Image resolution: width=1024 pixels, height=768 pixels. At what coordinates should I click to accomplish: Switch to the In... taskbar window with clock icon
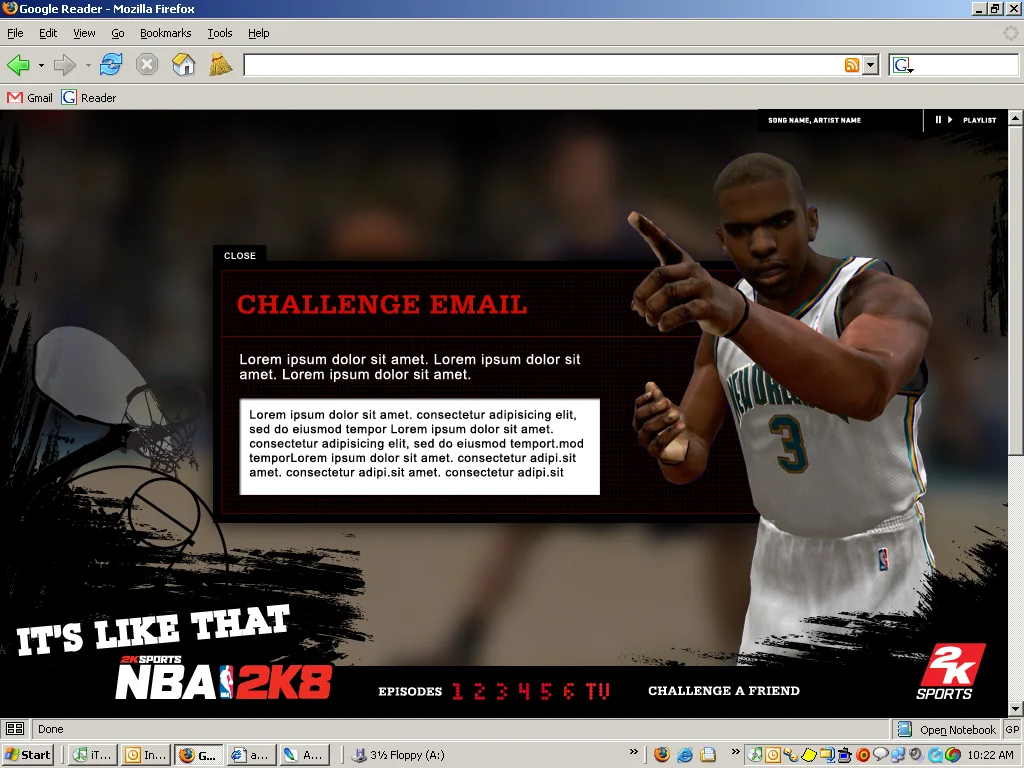click(x=146, y=755)
